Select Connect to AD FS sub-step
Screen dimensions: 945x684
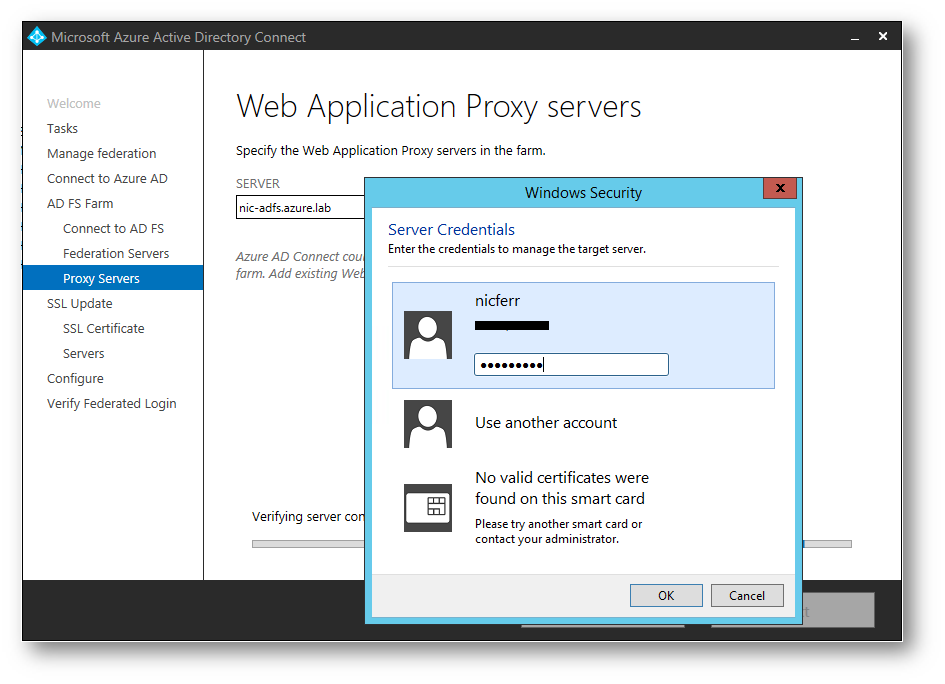tap(113, 228)
